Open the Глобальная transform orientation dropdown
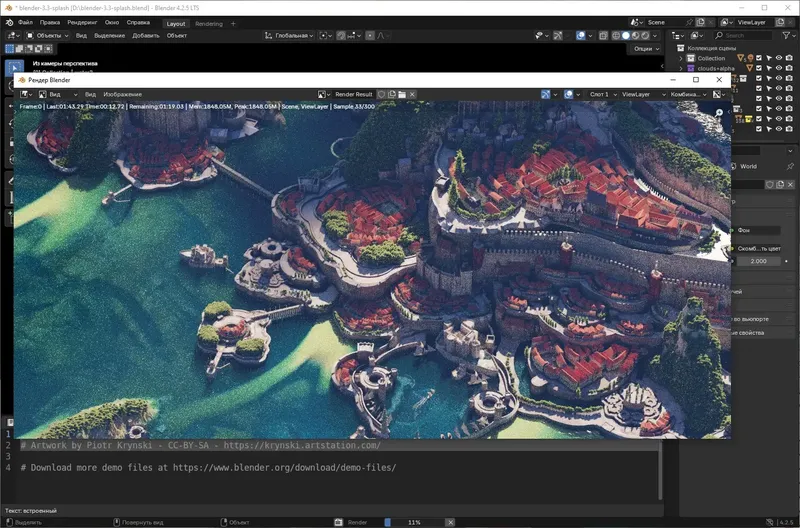 tap(290, 36)
